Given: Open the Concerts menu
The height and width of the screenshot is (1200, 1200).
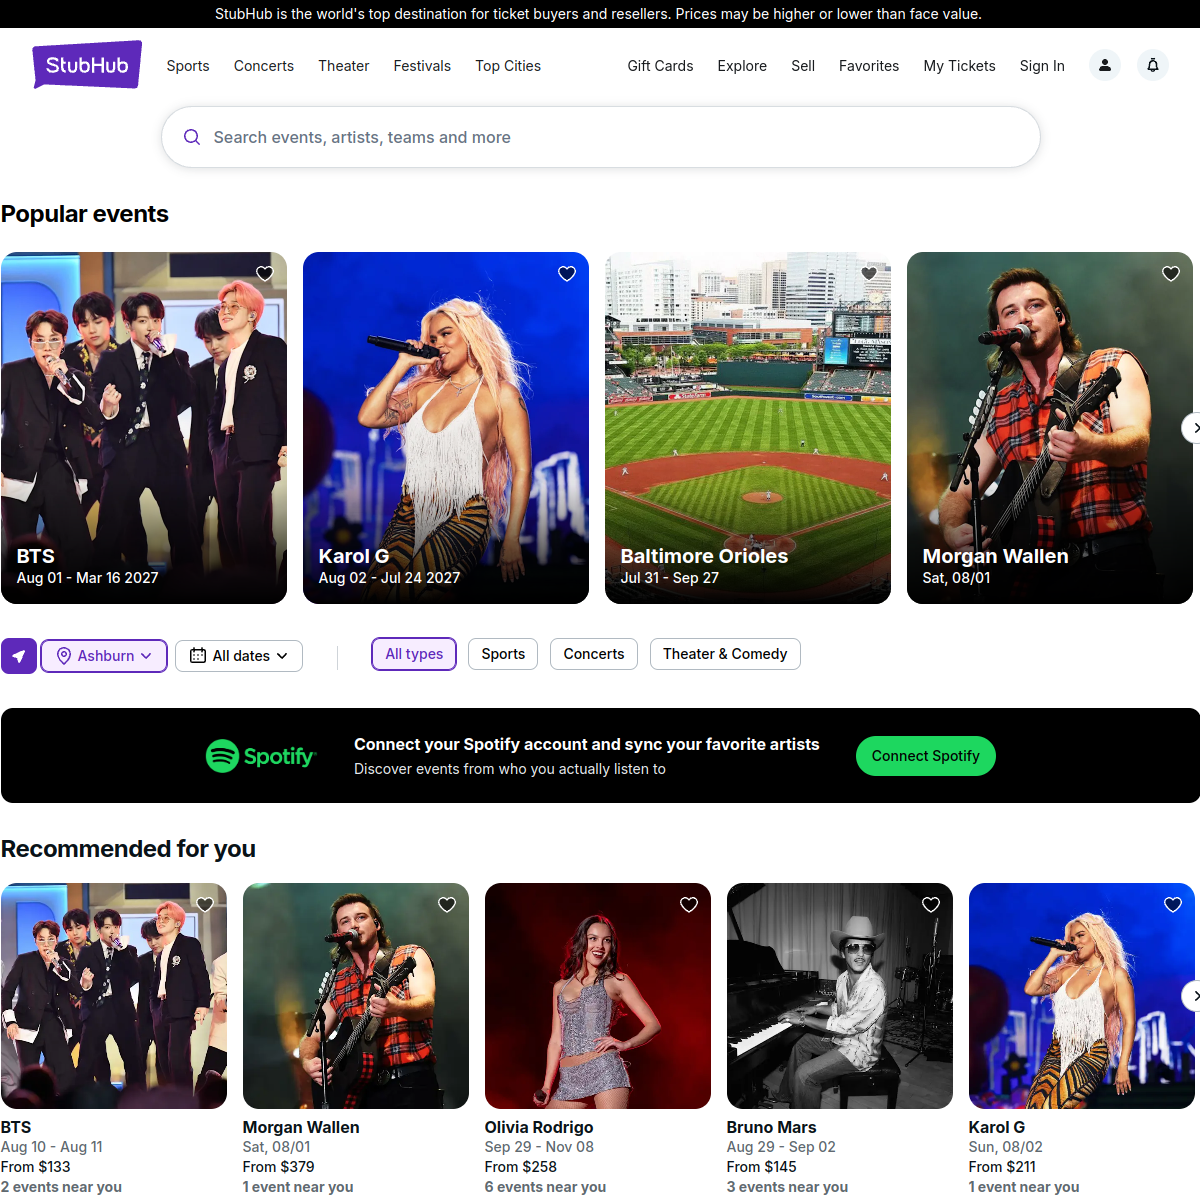Looking at the screenshot, I should [x=264, y=66].
